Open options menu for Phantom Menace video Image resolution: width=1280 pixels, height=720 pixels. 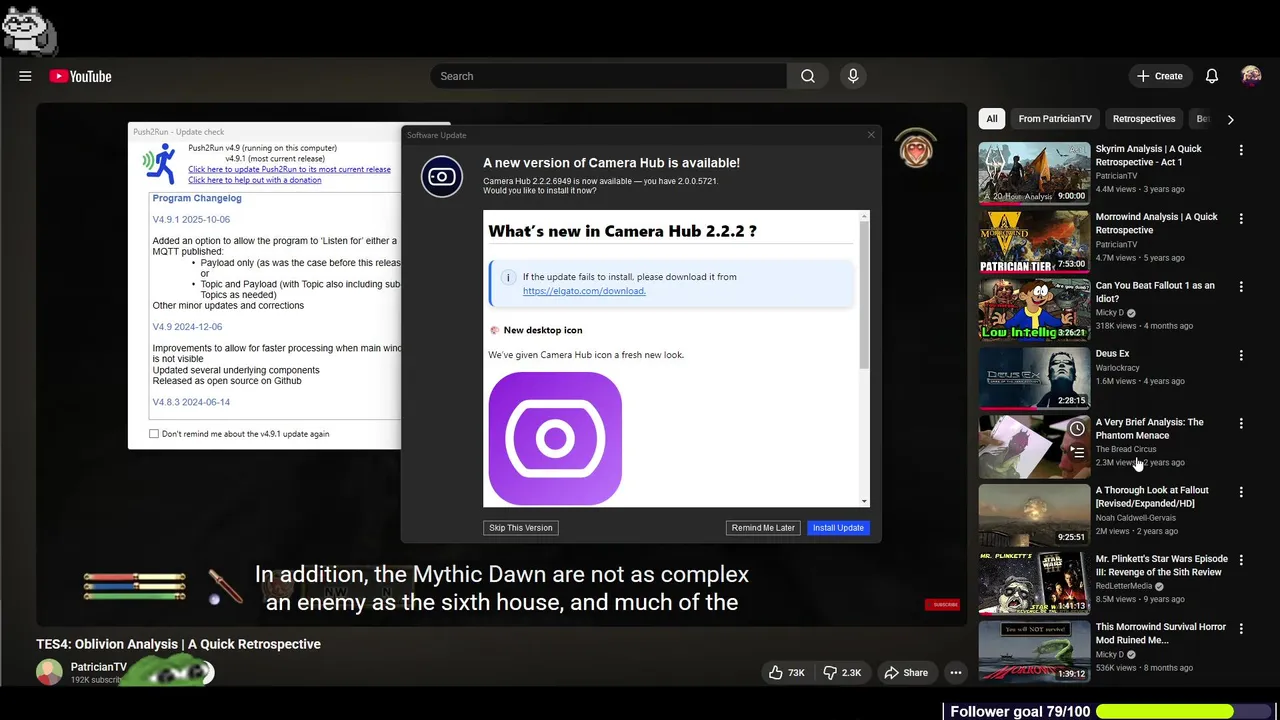click(1241, 423)
